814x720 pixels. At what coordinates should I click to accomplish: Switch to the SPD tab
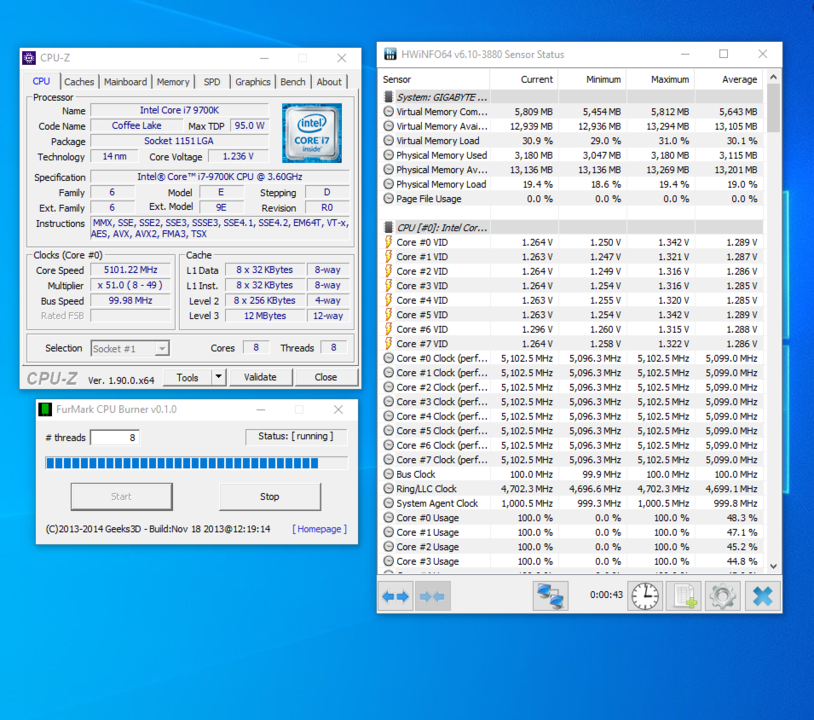point(212,82)
